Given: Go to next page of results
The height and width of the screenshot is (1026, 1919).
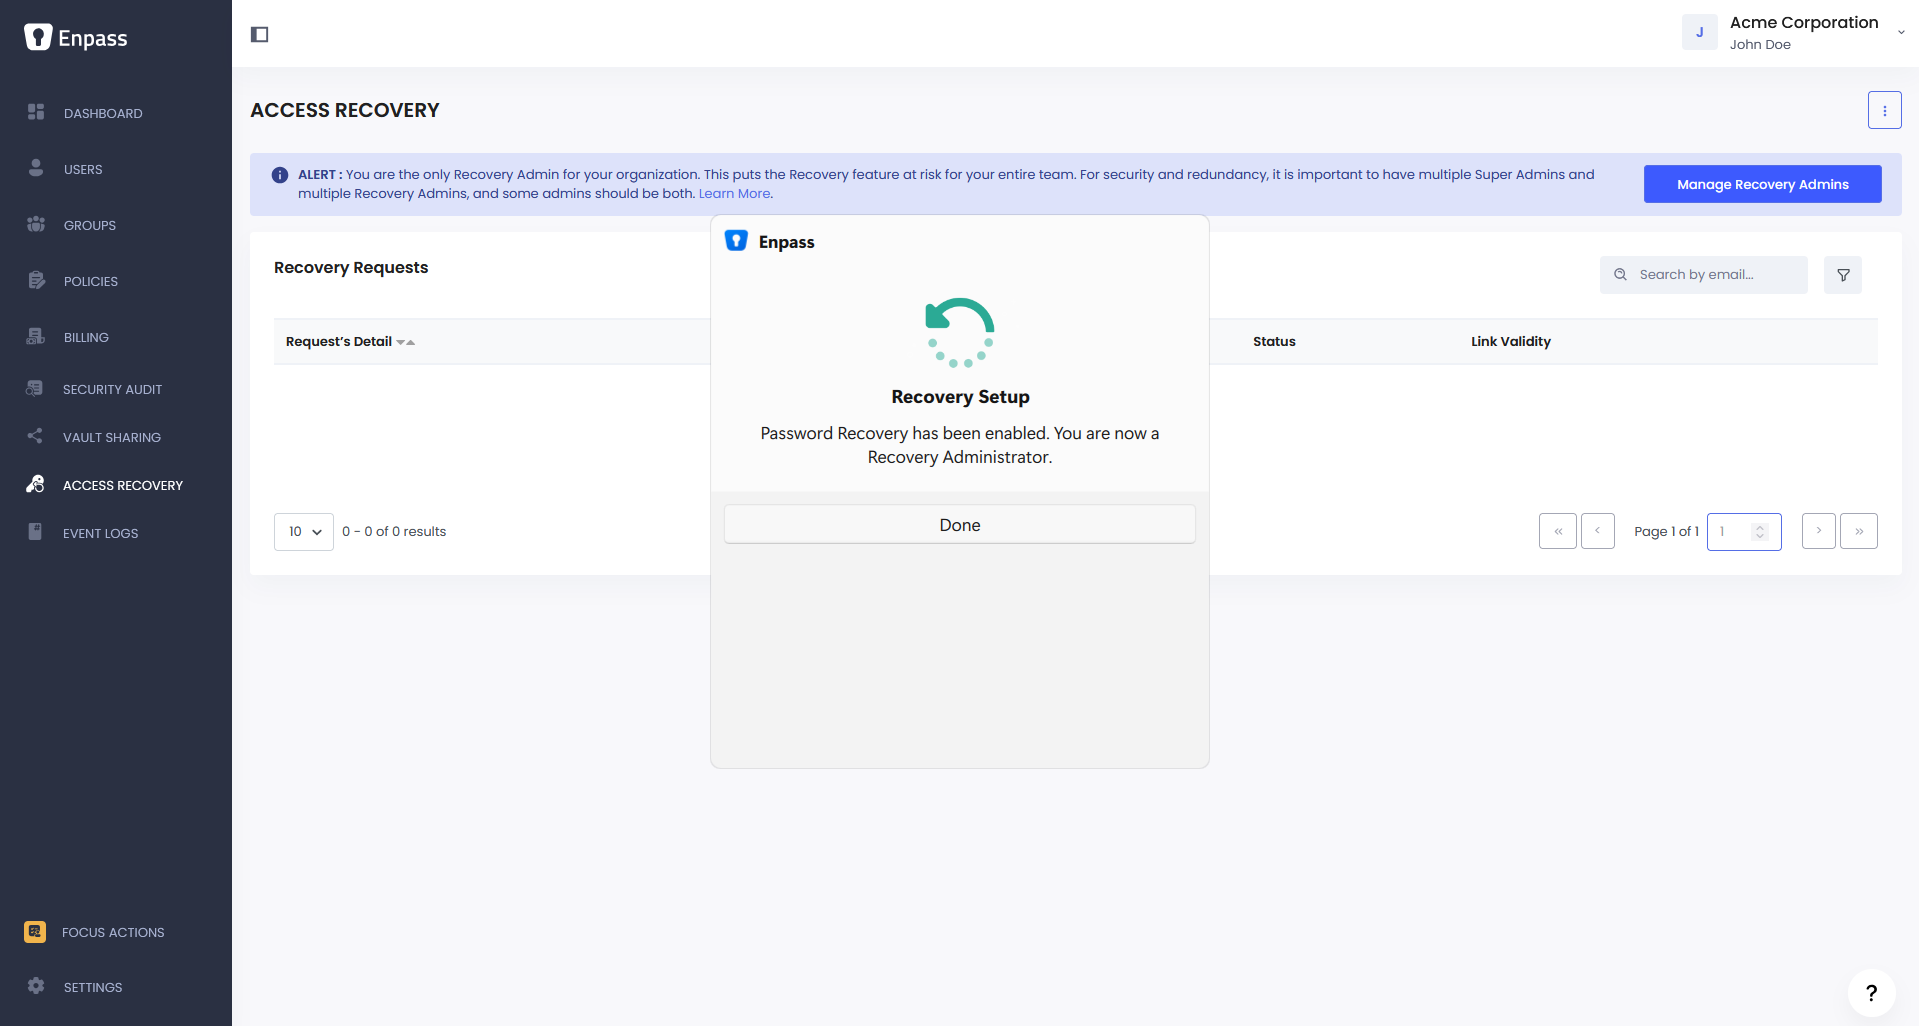Looking at the screenshot, I should (x=1818, y=531).
